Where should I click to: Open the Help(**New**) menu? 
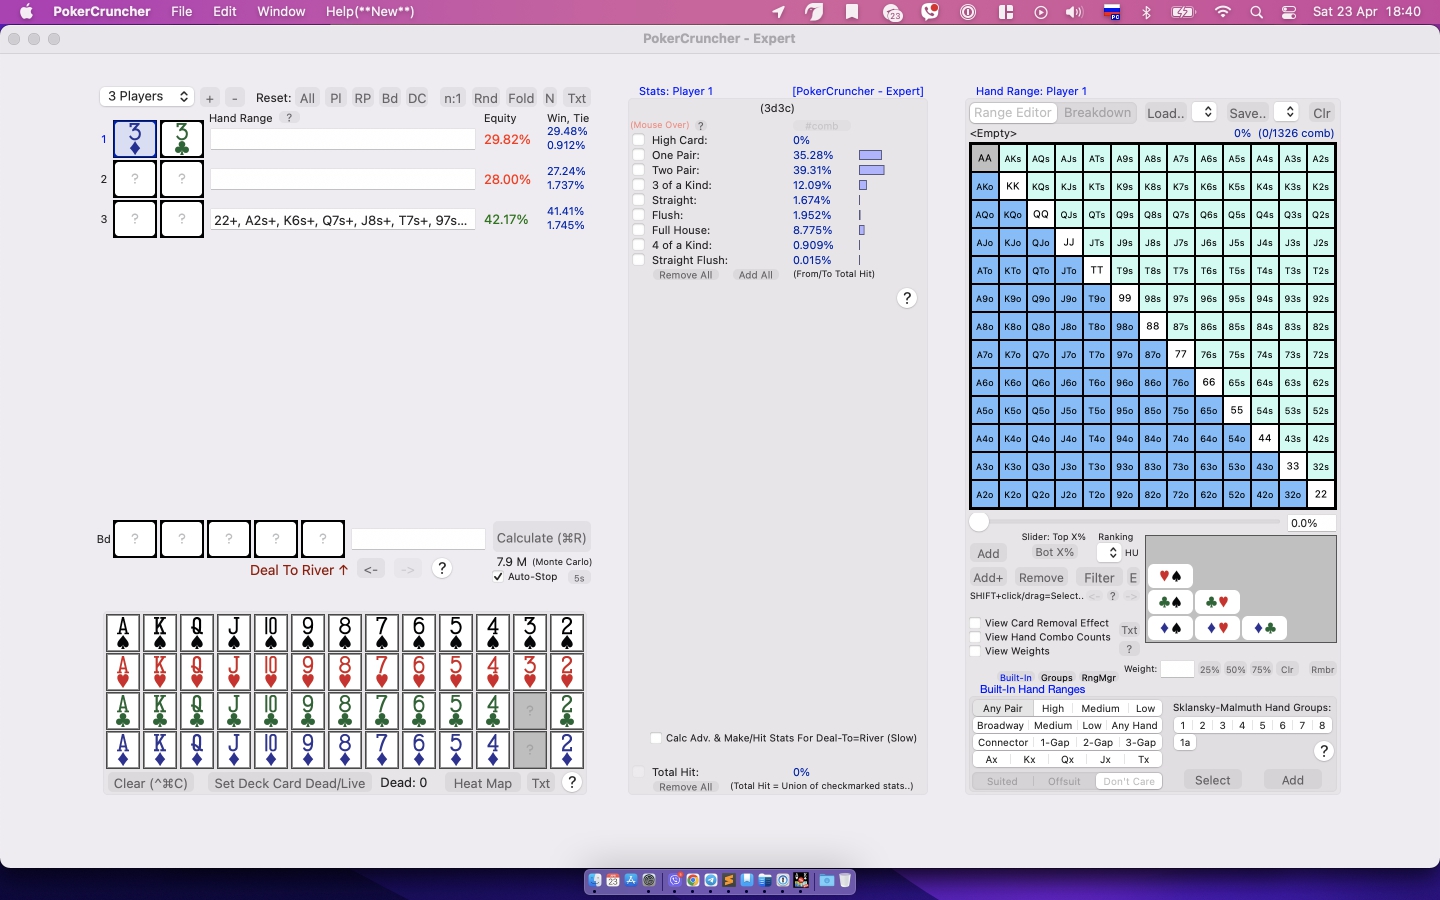[x=370, y=12]
